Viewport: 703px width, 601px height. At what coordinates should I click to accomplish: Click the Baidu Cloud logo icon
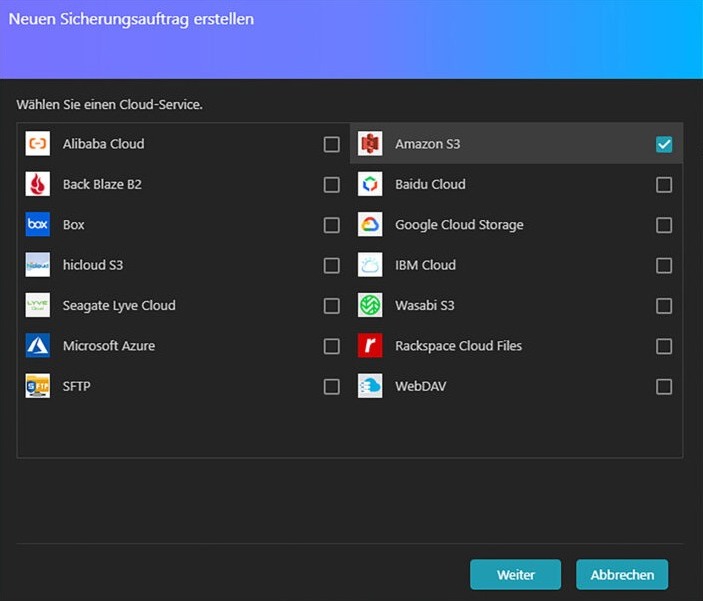[370, 184]
